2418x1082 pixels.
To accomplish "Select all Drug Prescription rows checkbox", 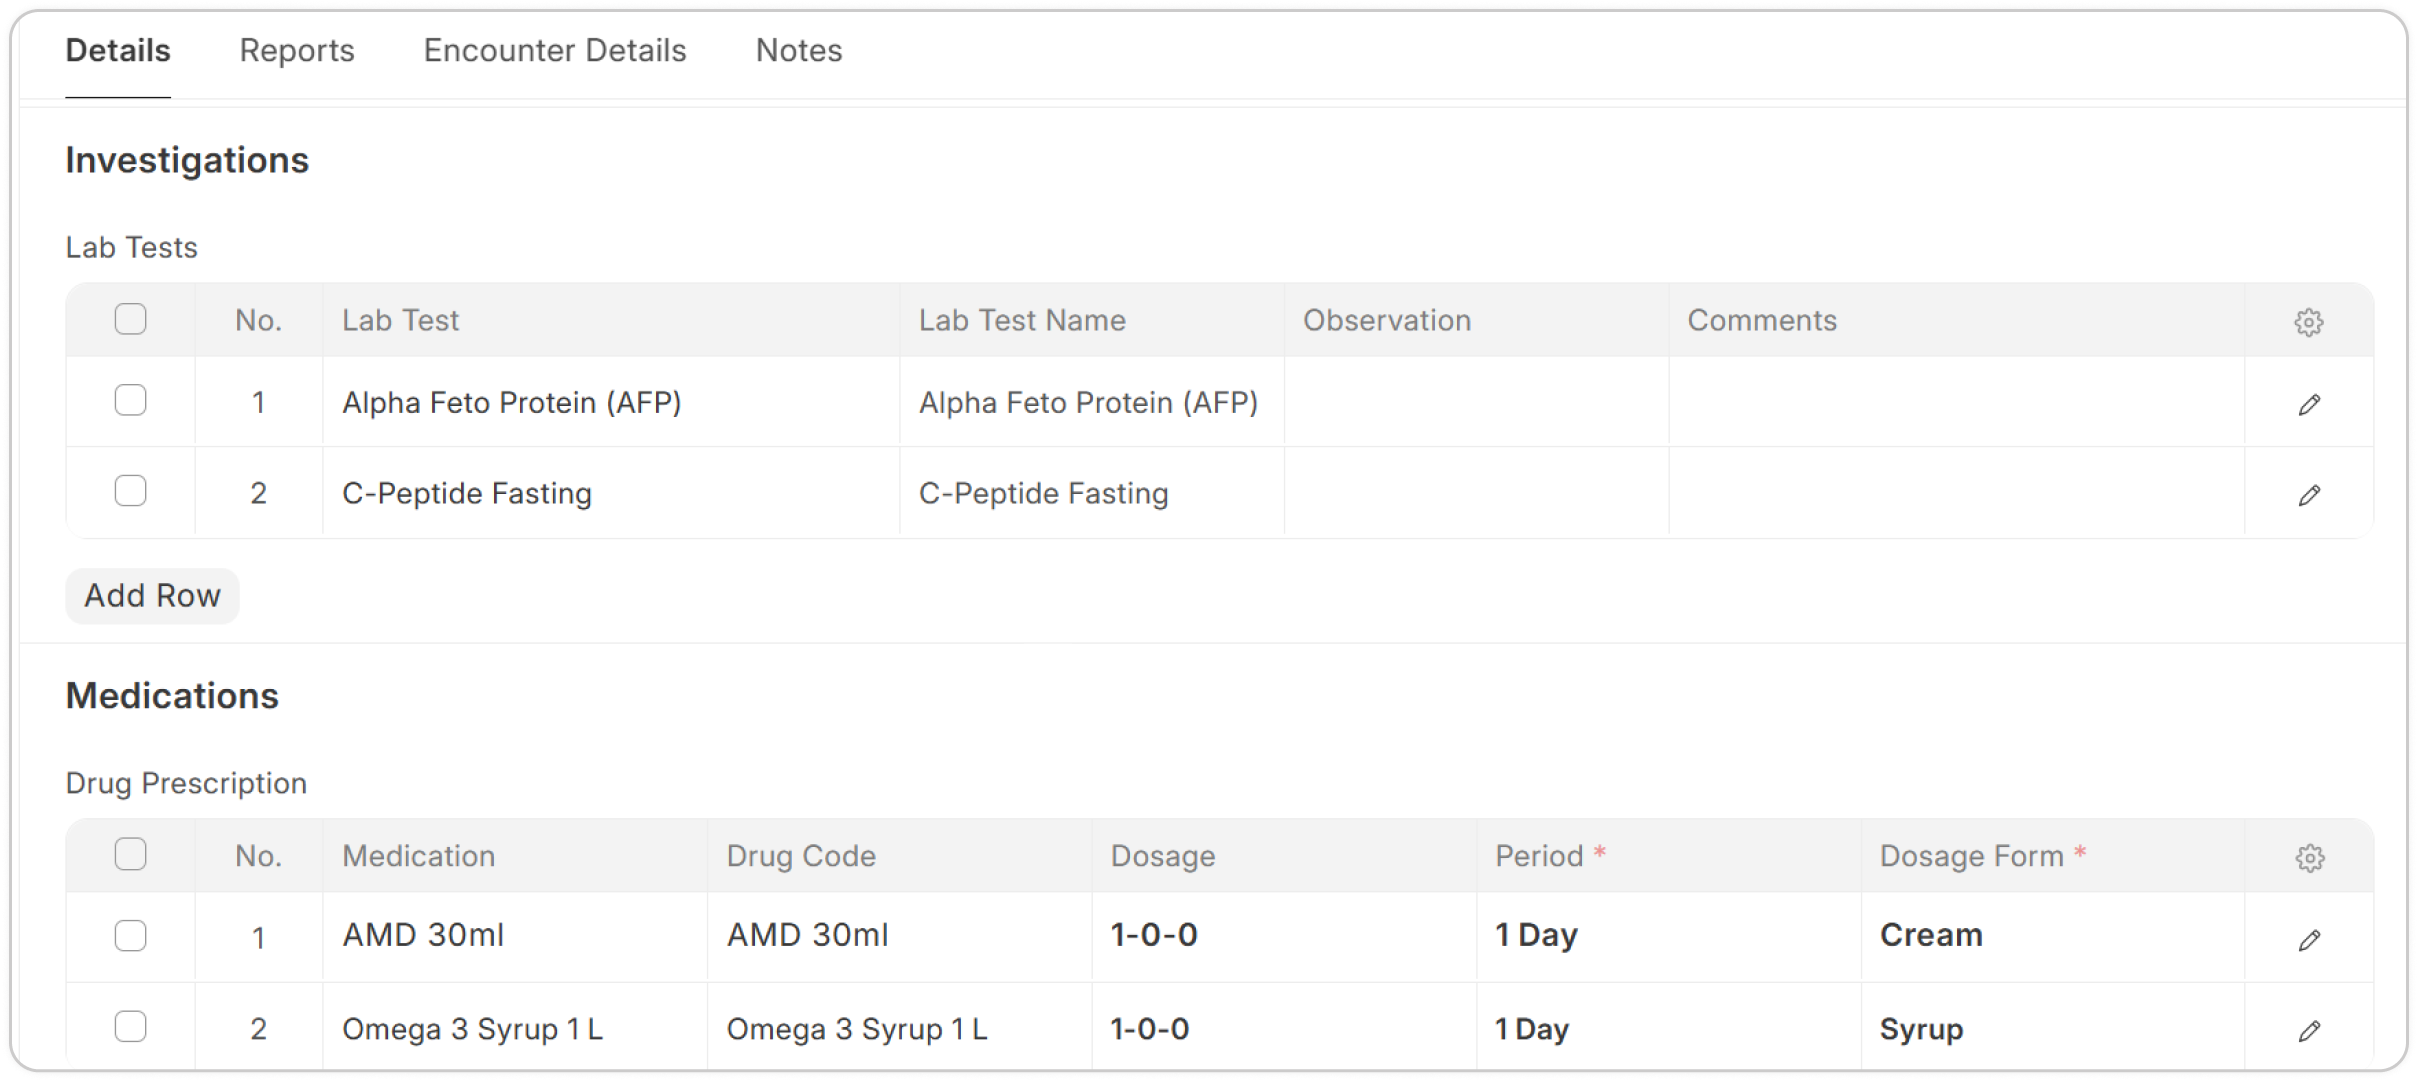I will click(130, 854).
